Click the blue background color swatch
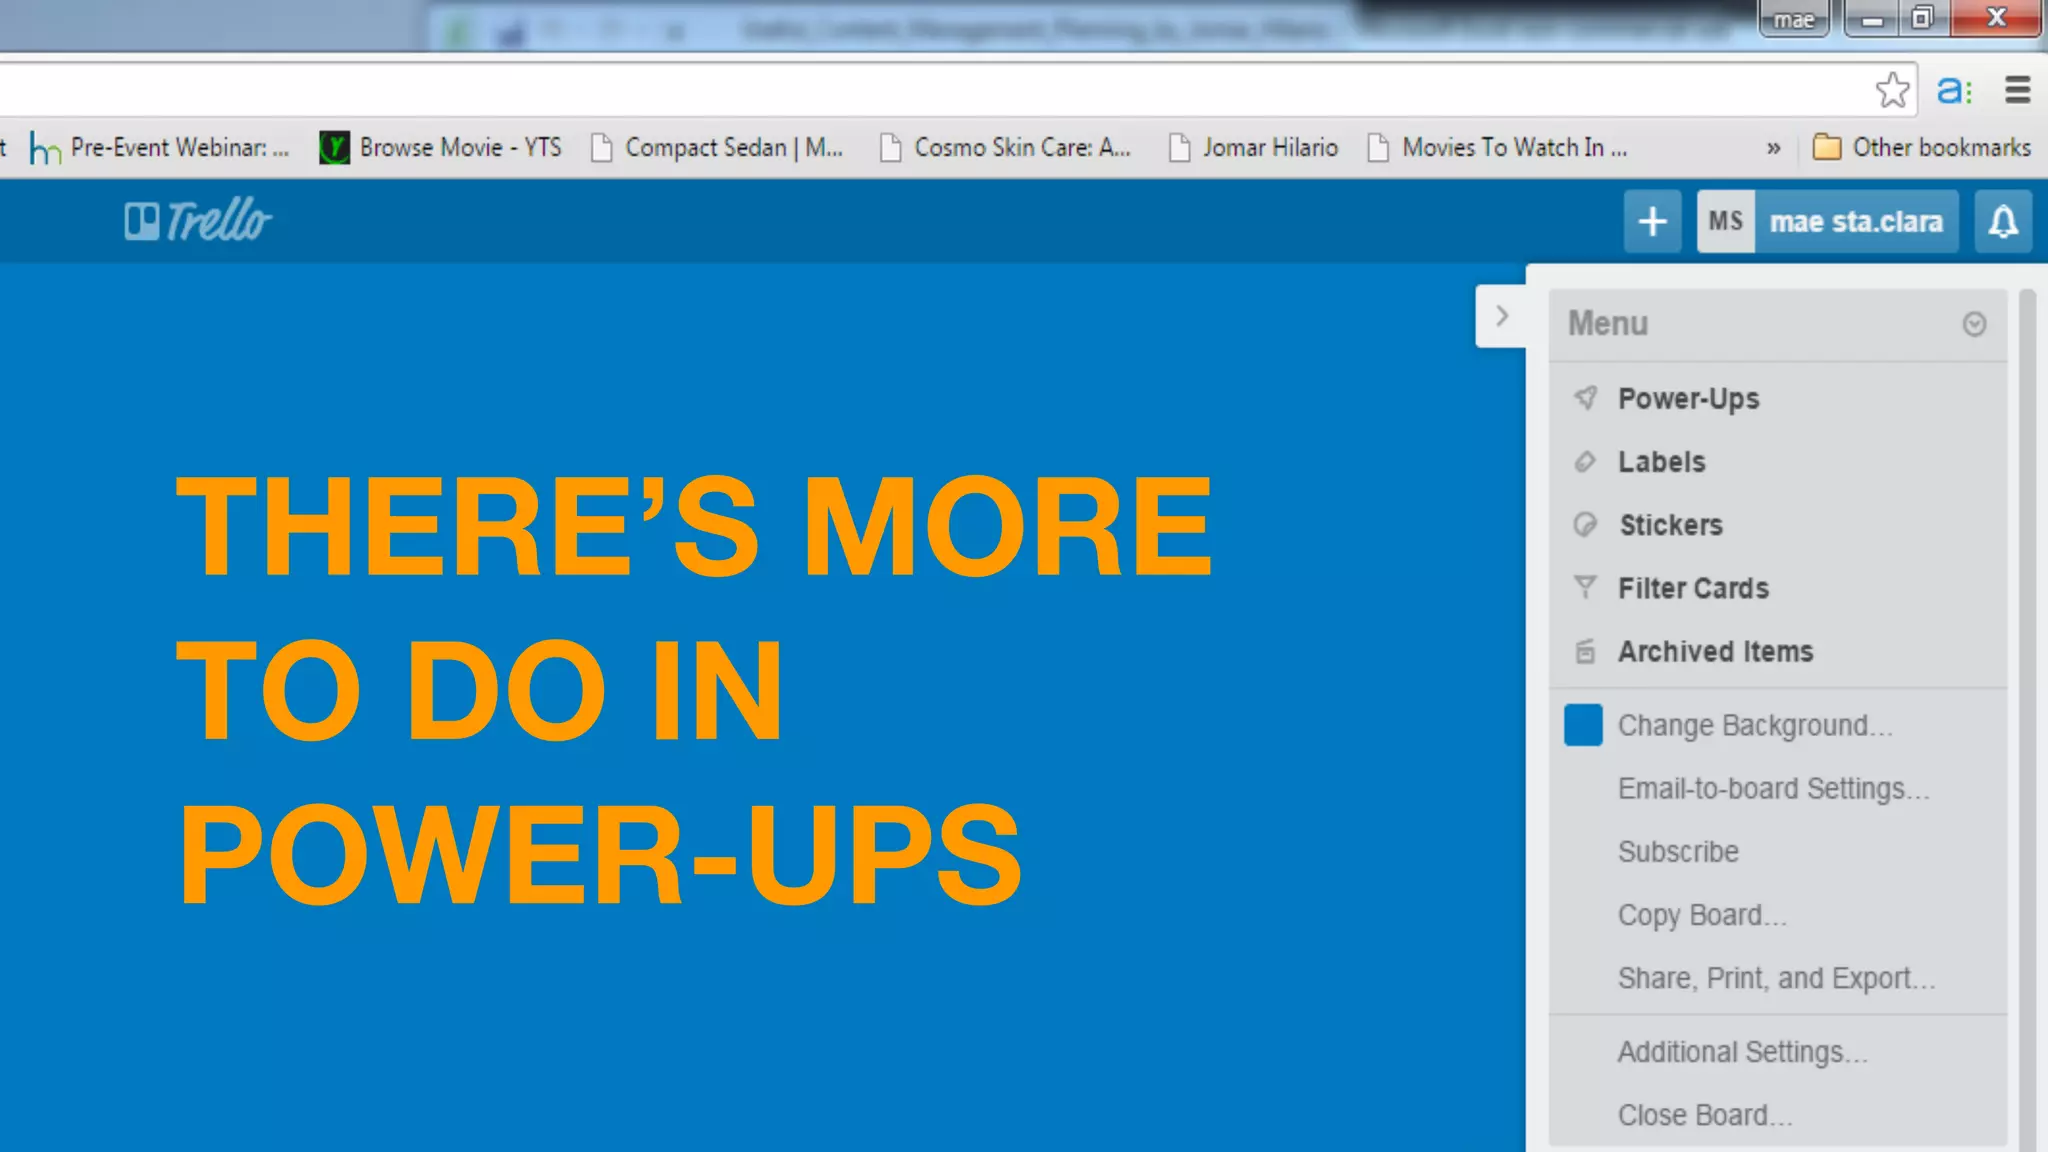Screen dimensions: 2048x1152 pyautogui.click(x=1583, y=725)
